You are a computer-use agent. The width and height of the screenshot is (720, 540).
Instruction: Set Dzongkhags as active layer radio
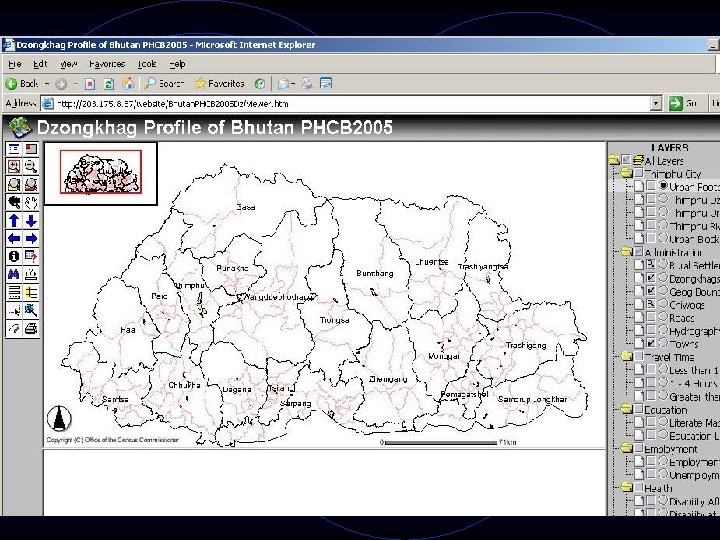click(x=663, y=277)
